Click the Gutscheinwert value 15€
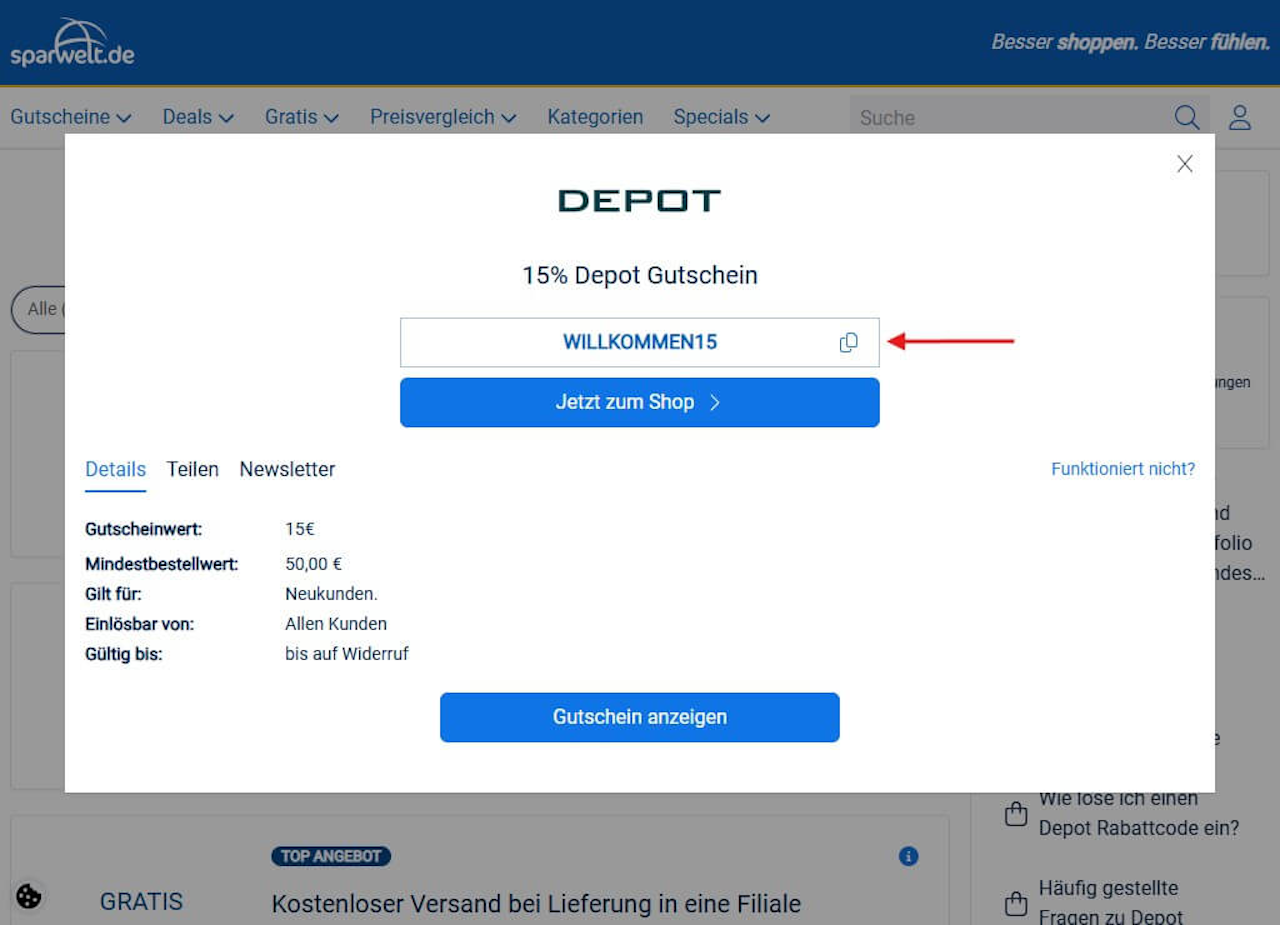Viewport: 1280px width, 925px height. (x=300, y=529)
